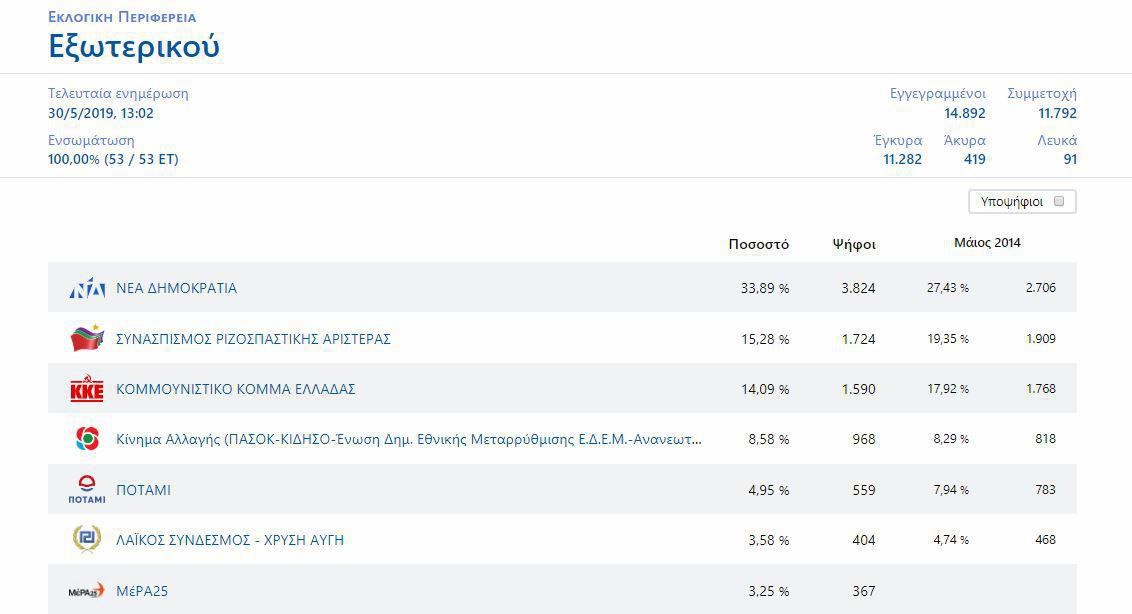Open the Κίνημα Αλλαγής party name link
The width and height of the screenshot is (1132, 614).
408,439
